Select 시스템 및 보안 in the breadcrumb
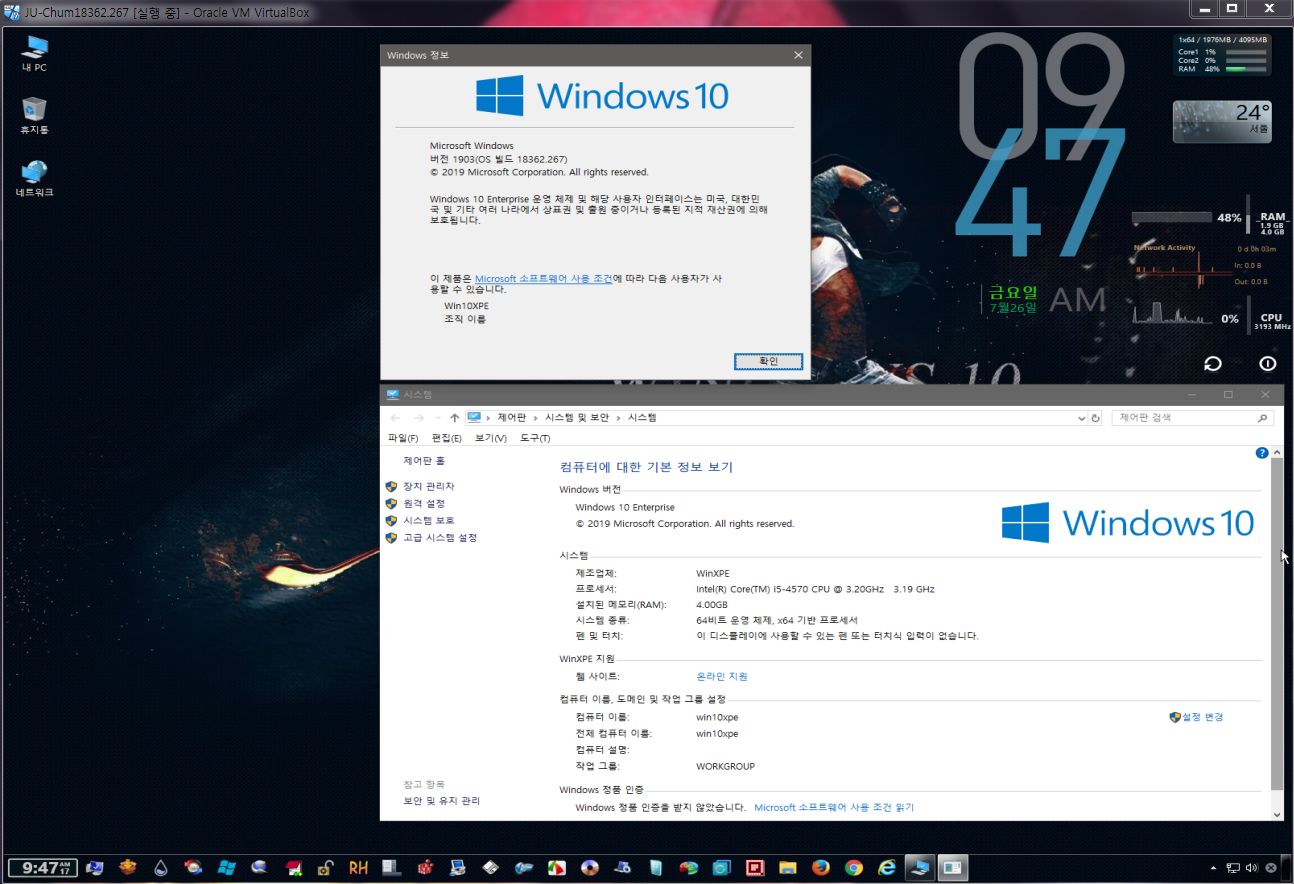 tap(576, 418)
